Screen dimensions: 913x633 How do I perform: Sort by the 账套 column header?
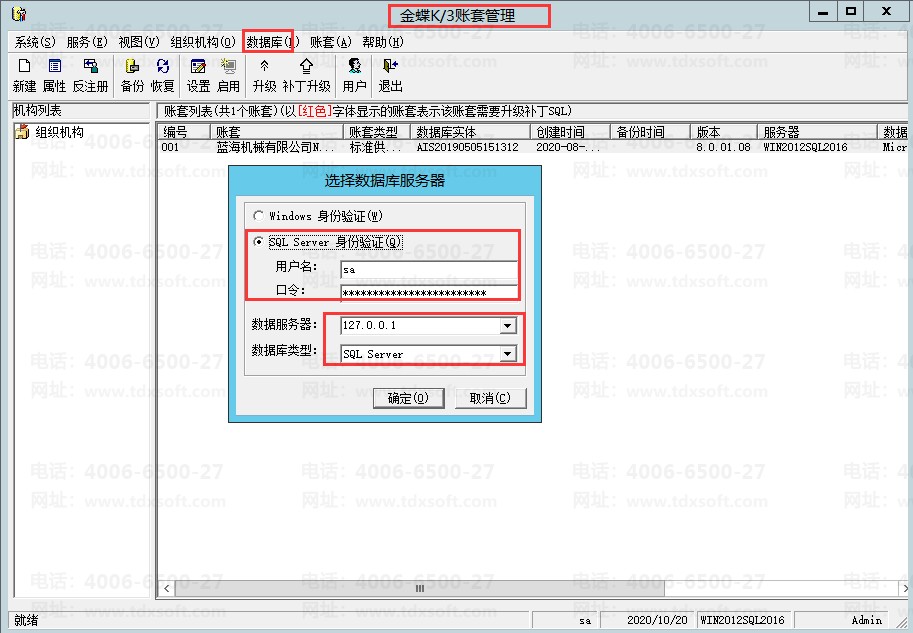(276, 132)
